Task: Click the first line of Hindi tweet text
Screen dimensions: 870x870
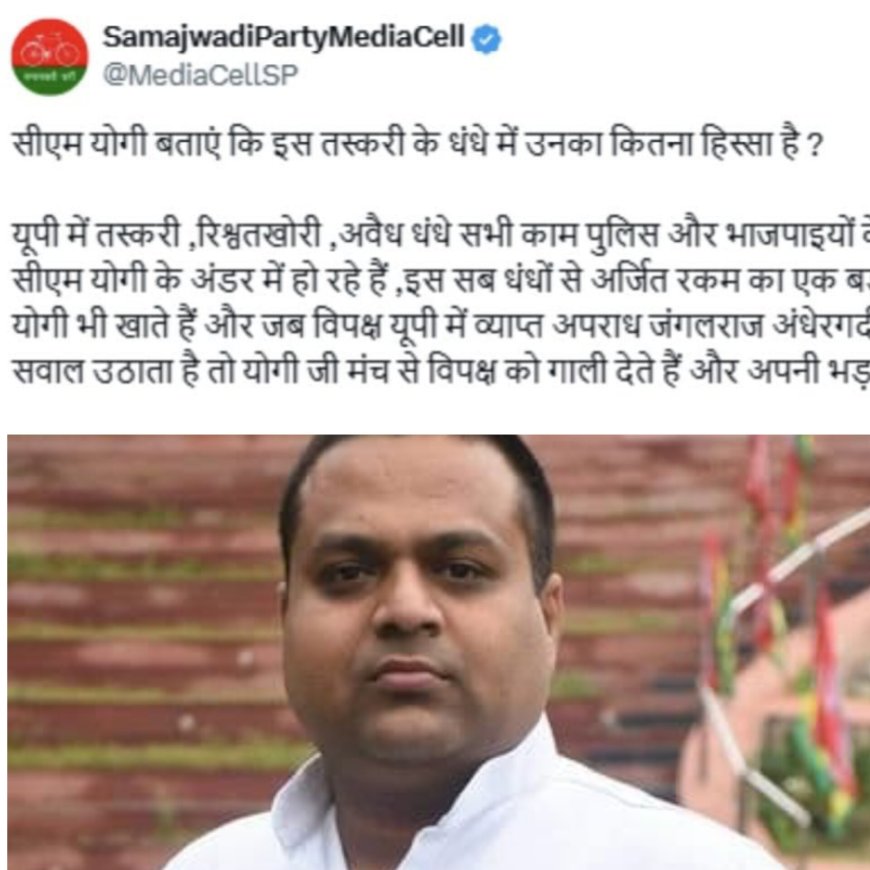Action: coord(417,144)
